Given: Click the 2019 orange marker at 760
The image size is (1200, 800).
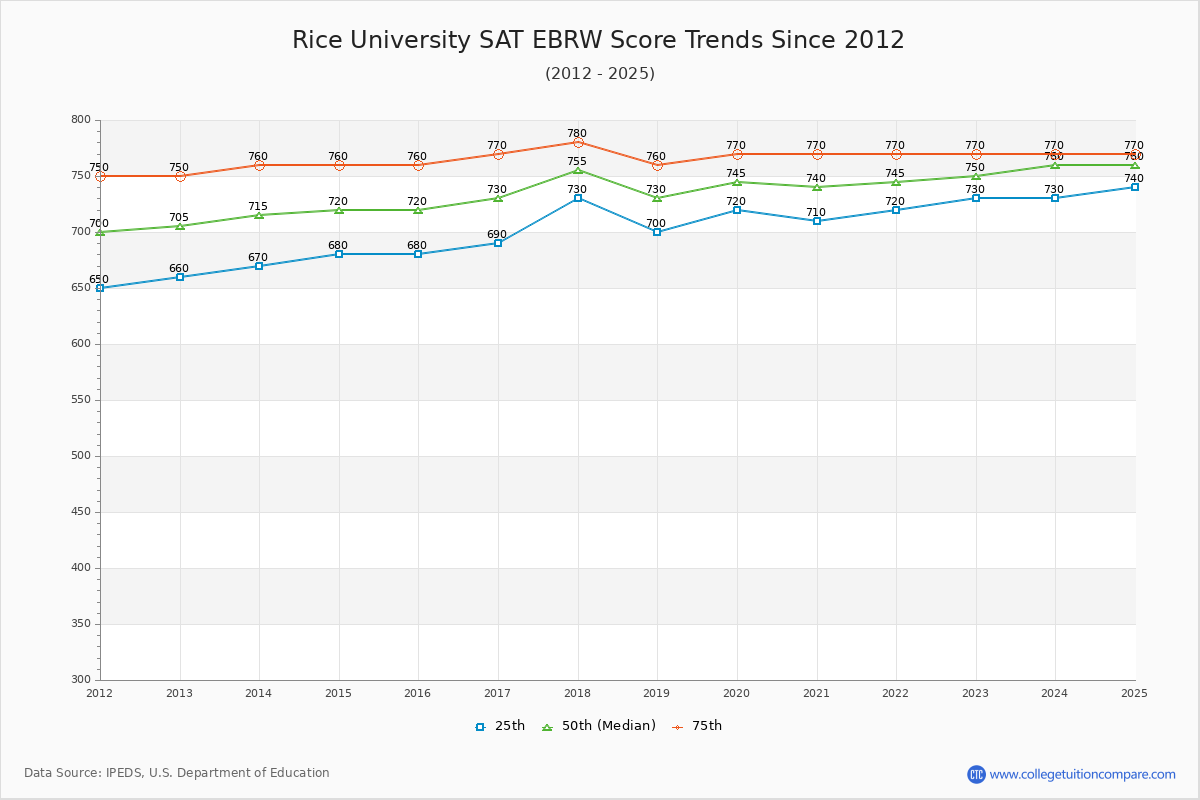Looking at the screenshot, I should click(x=657, y=165).
